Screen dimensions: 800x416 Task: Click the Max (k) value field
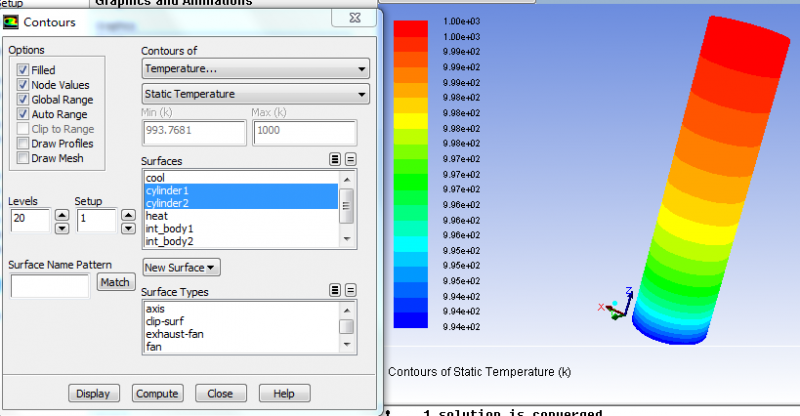click(x=305, y=133)
